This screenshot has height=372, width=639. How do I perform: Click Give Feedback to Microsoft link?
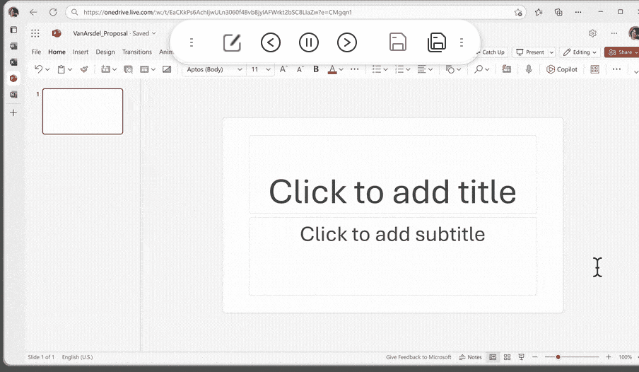click(419, 357)
